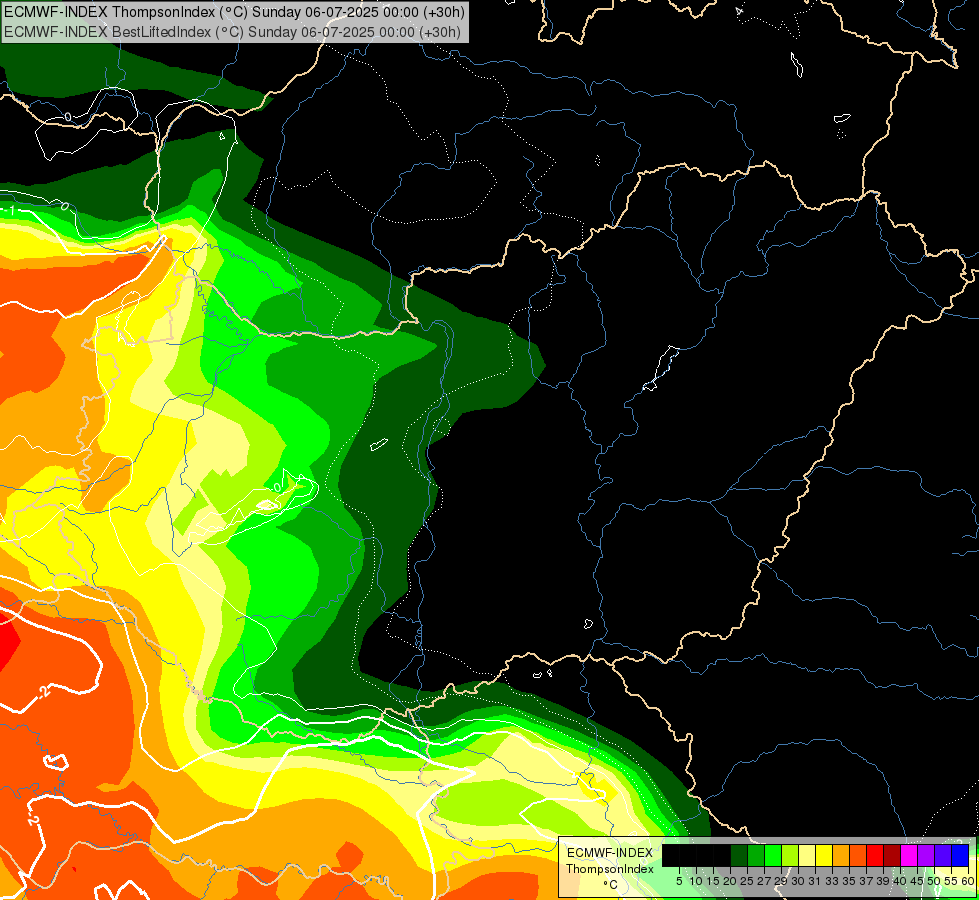Pick the blue 55-60 legend swatch
This screenshot has width=979, height=900.
point(960,855)
